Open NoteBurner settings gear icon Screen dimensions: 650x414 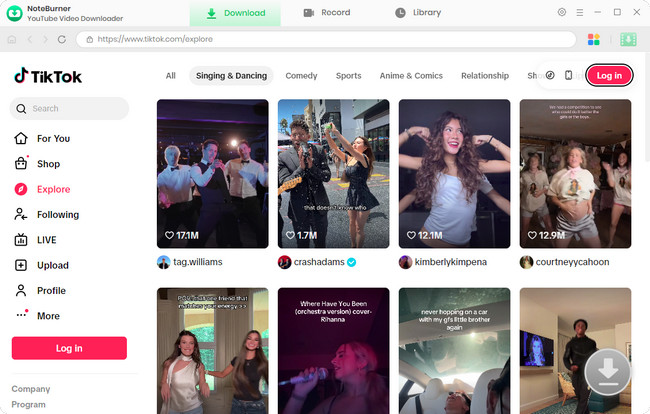562,12
